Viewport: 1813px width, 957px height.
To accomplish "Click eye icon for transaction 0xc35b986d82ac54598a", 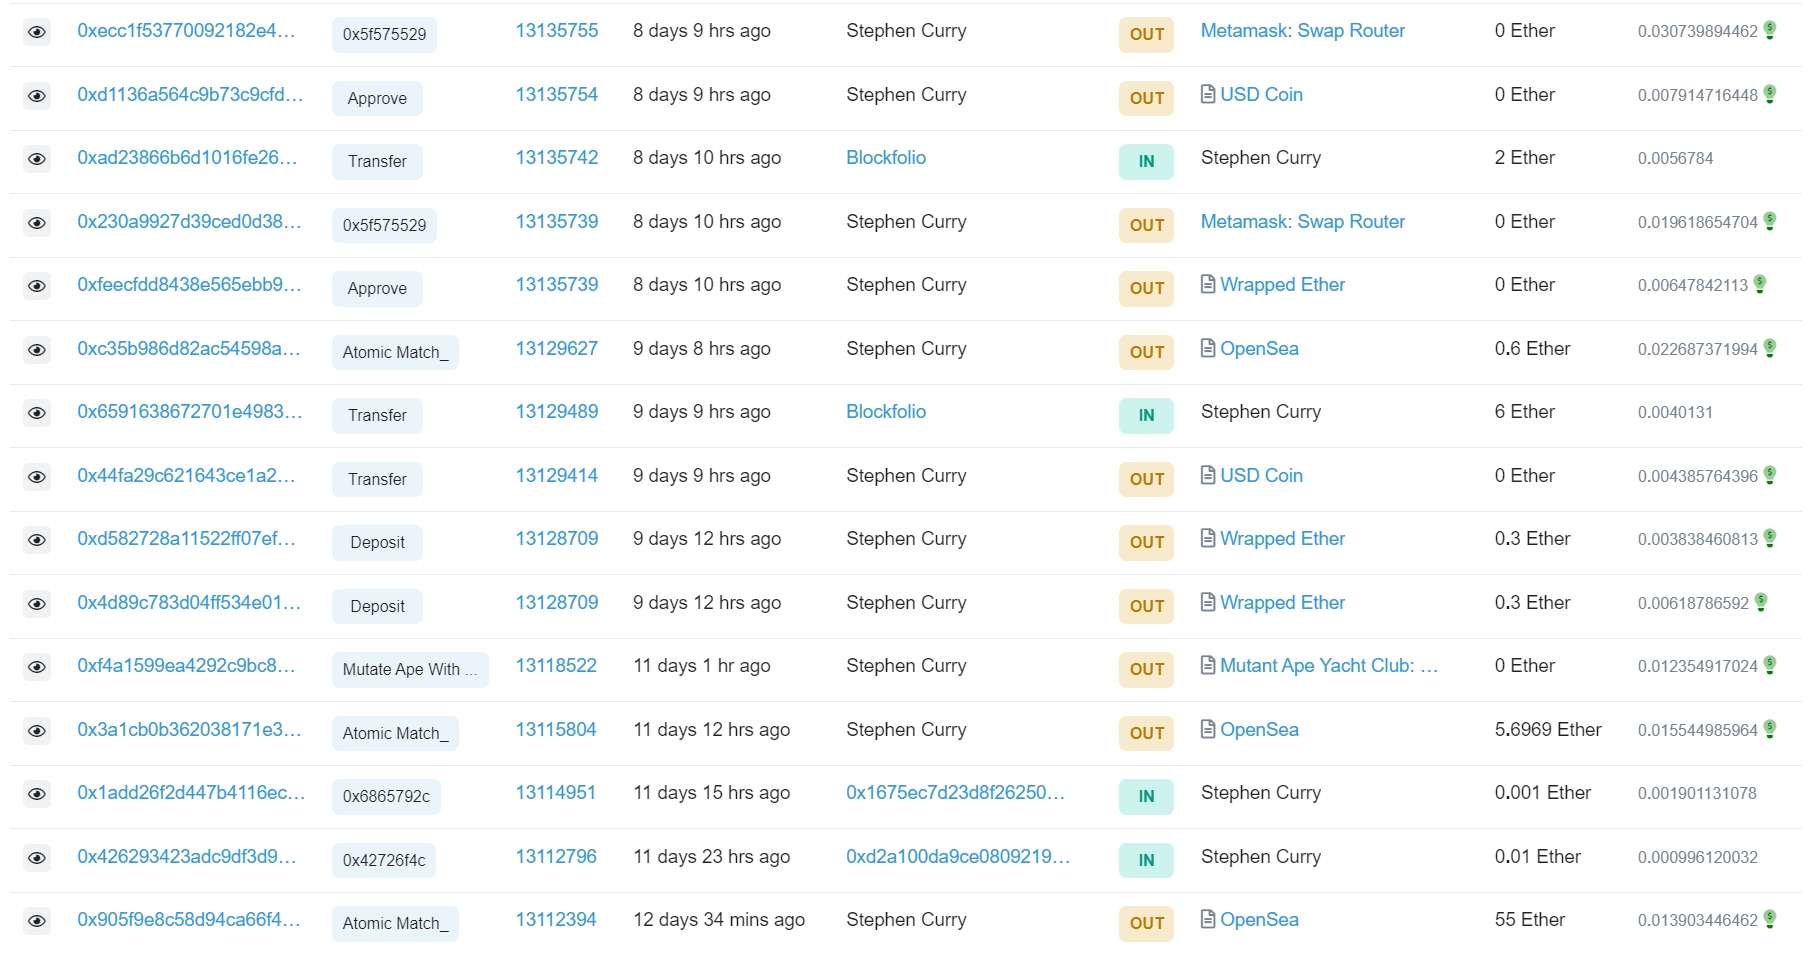I will [37, 350].
